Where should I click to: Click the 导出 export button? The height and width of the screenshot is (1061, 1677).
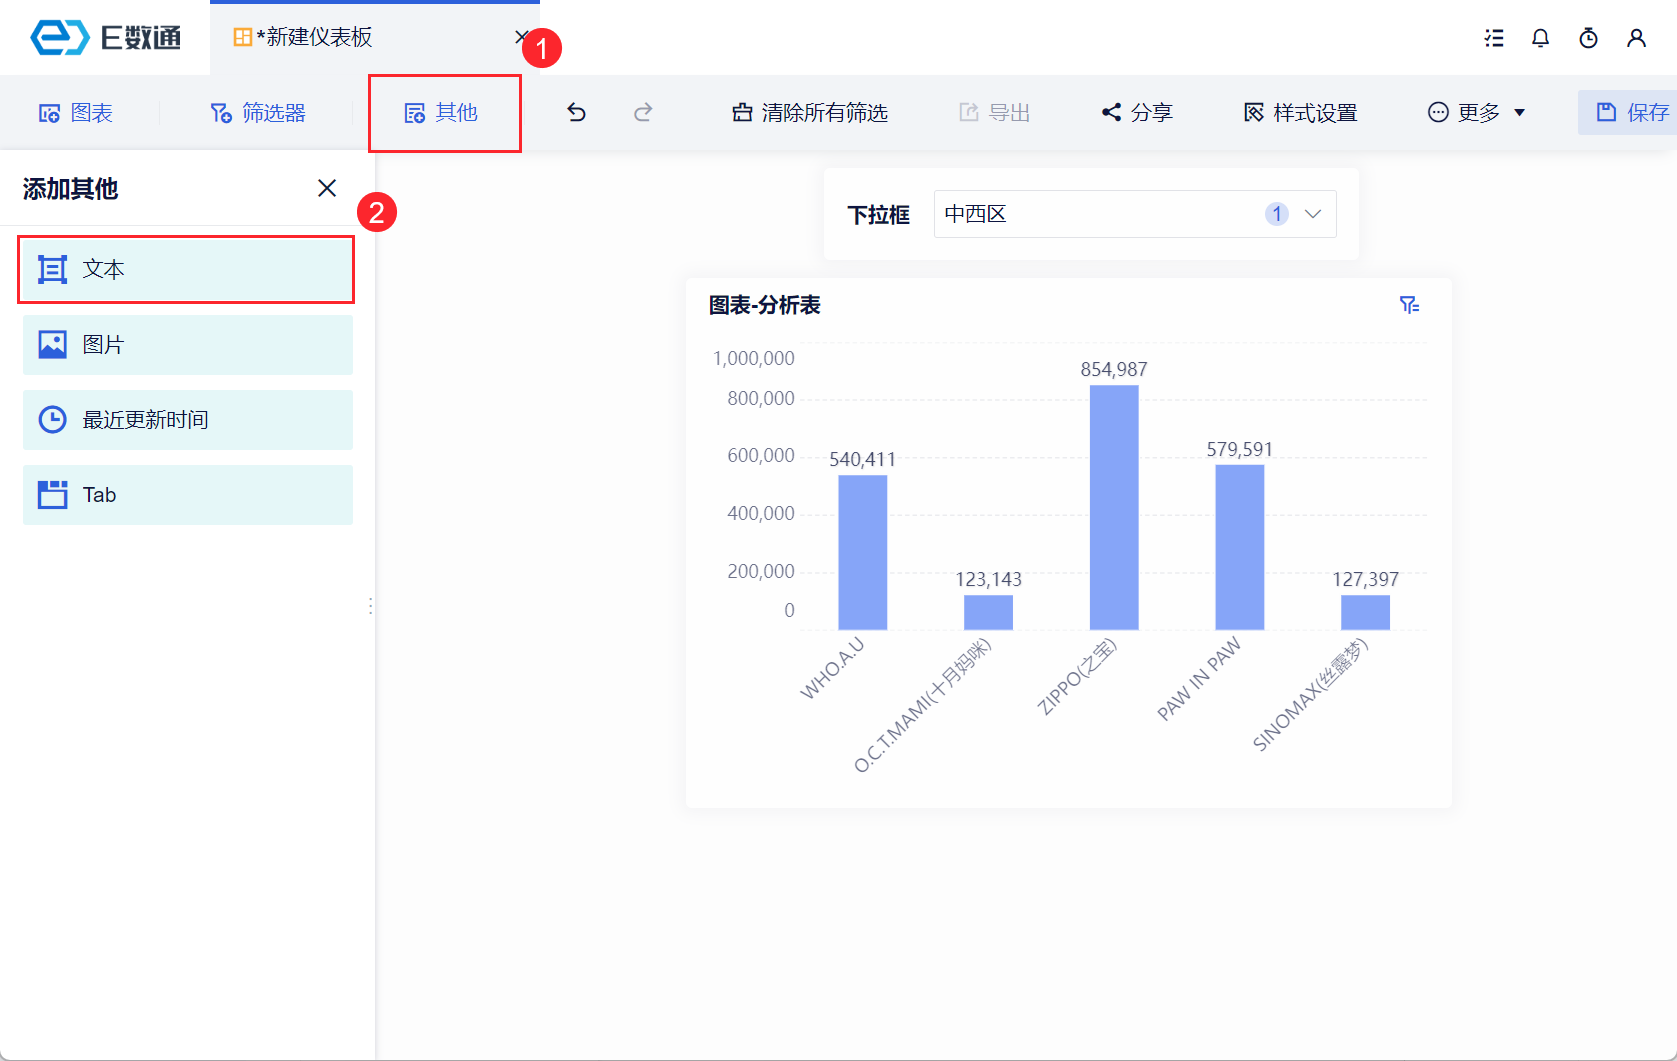pyautogui.click(x=994, y=113)
